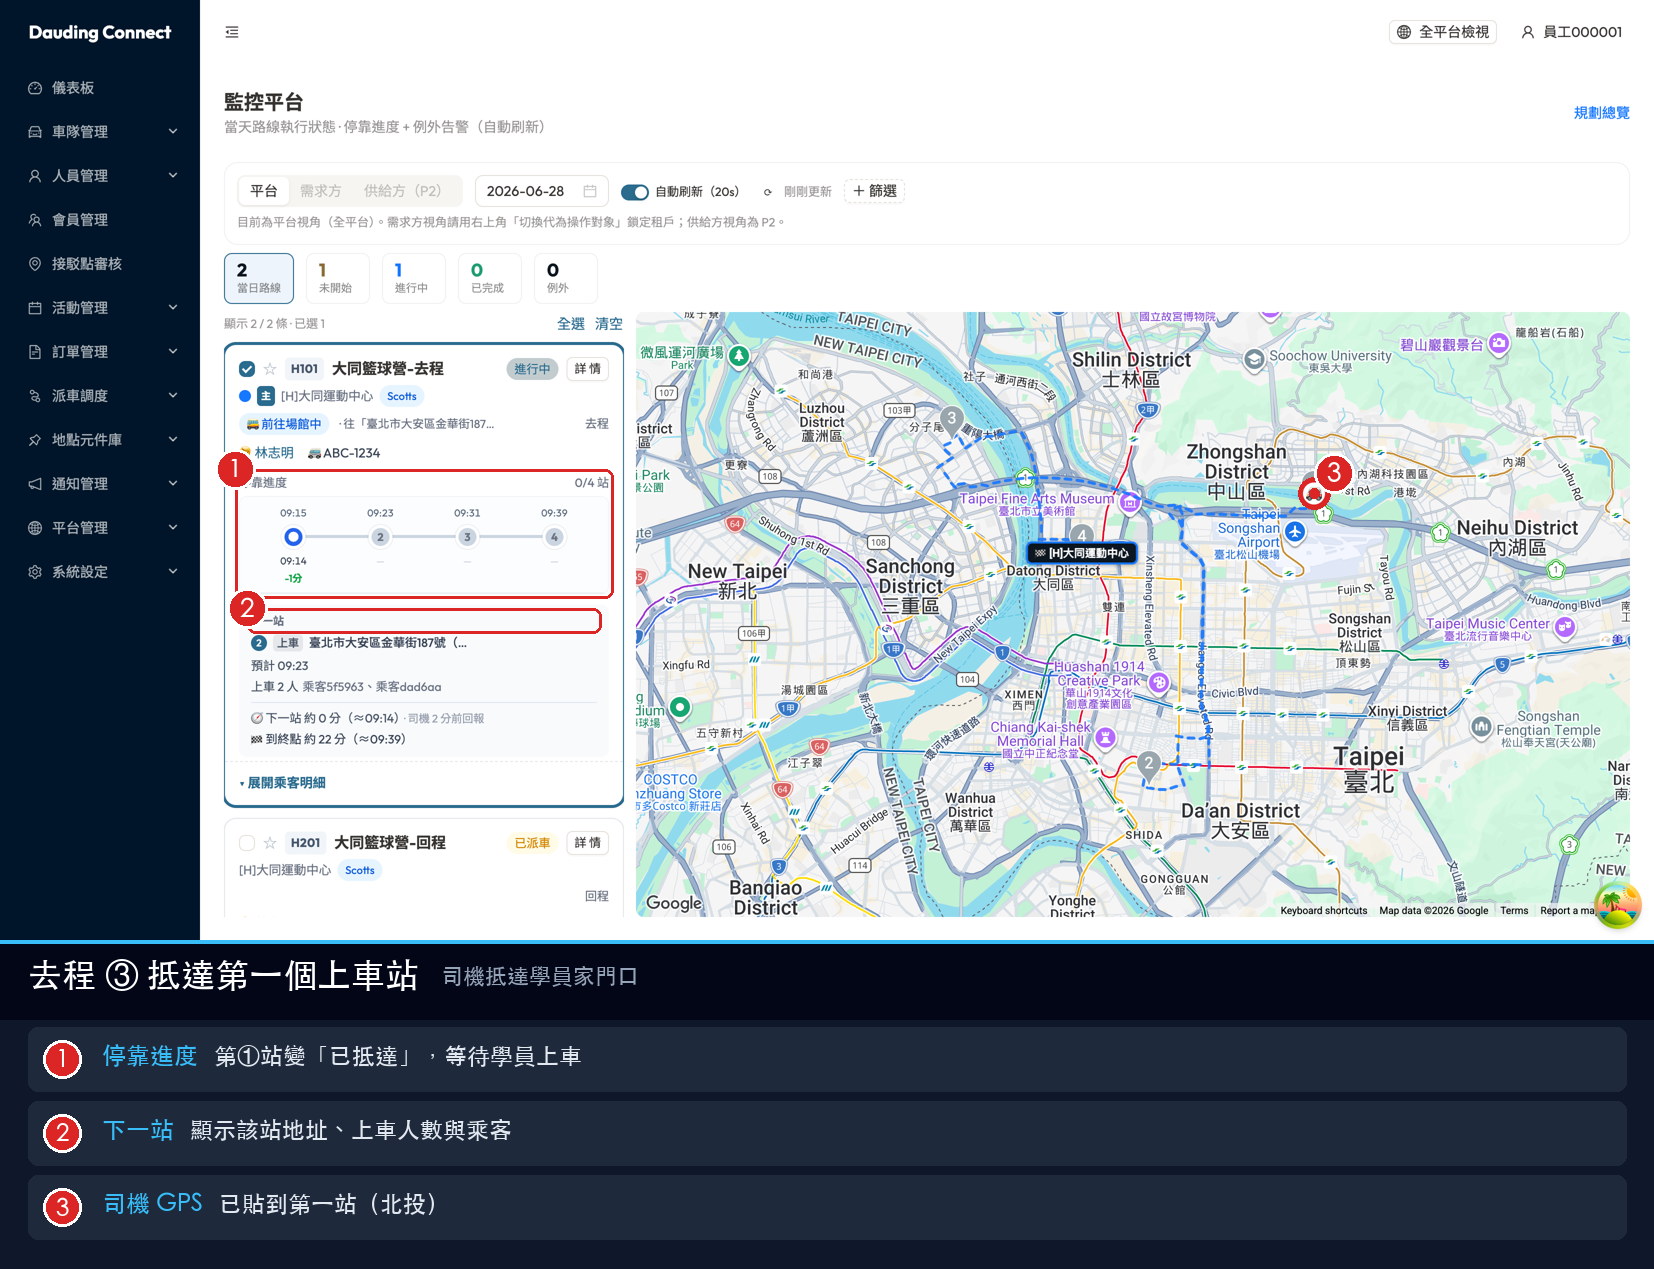1654x1269 pixels.
Task: Click the 系統設定 gear icon
Action: coord(35,572)
